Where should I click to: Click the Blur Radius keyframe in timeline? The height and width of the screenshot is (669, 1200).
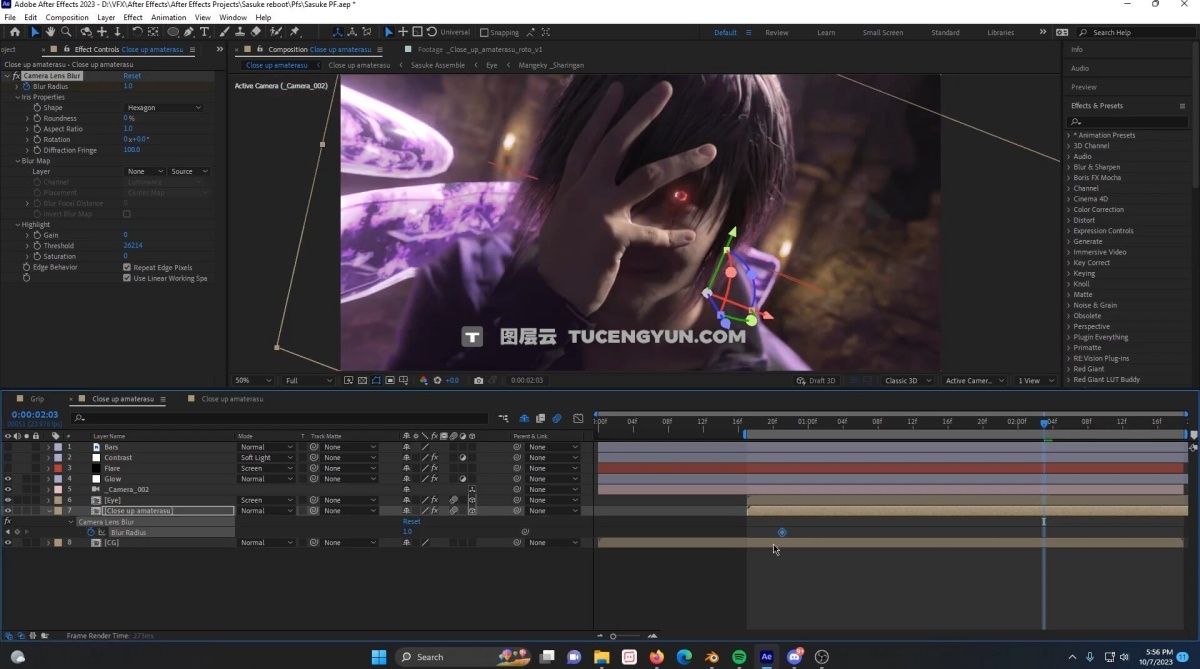point(782,532)
